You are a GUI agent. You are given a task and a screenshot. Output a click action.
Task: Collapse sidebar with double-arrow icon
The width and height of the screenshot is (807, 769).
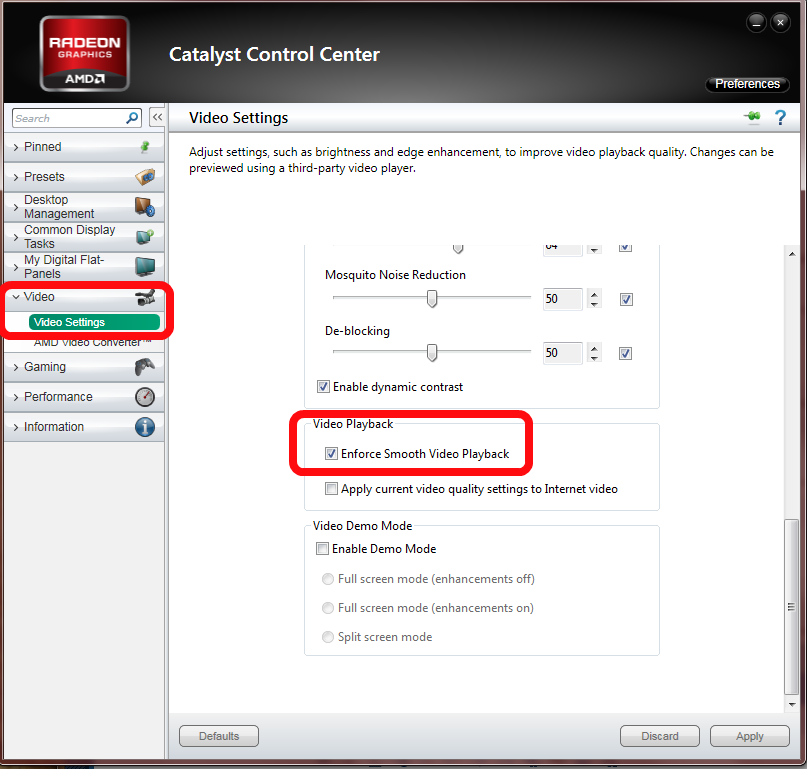pyautogui.click(x=157, y=118)
